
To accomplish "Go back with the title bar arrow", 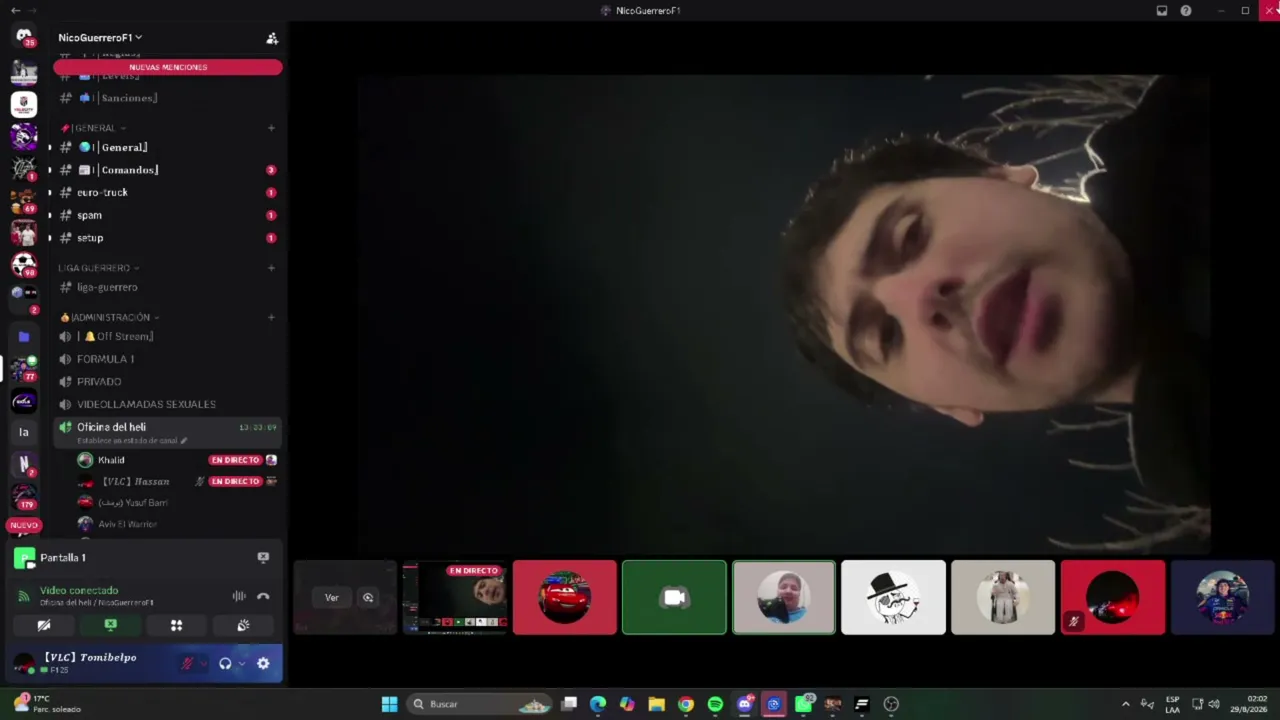I will point(15,10).
